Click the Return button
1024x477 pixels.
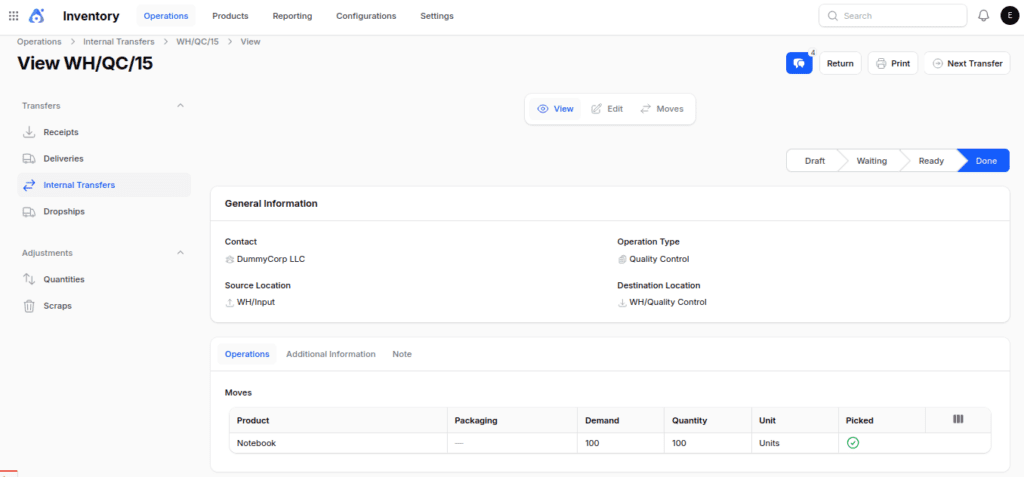[840, 63]
